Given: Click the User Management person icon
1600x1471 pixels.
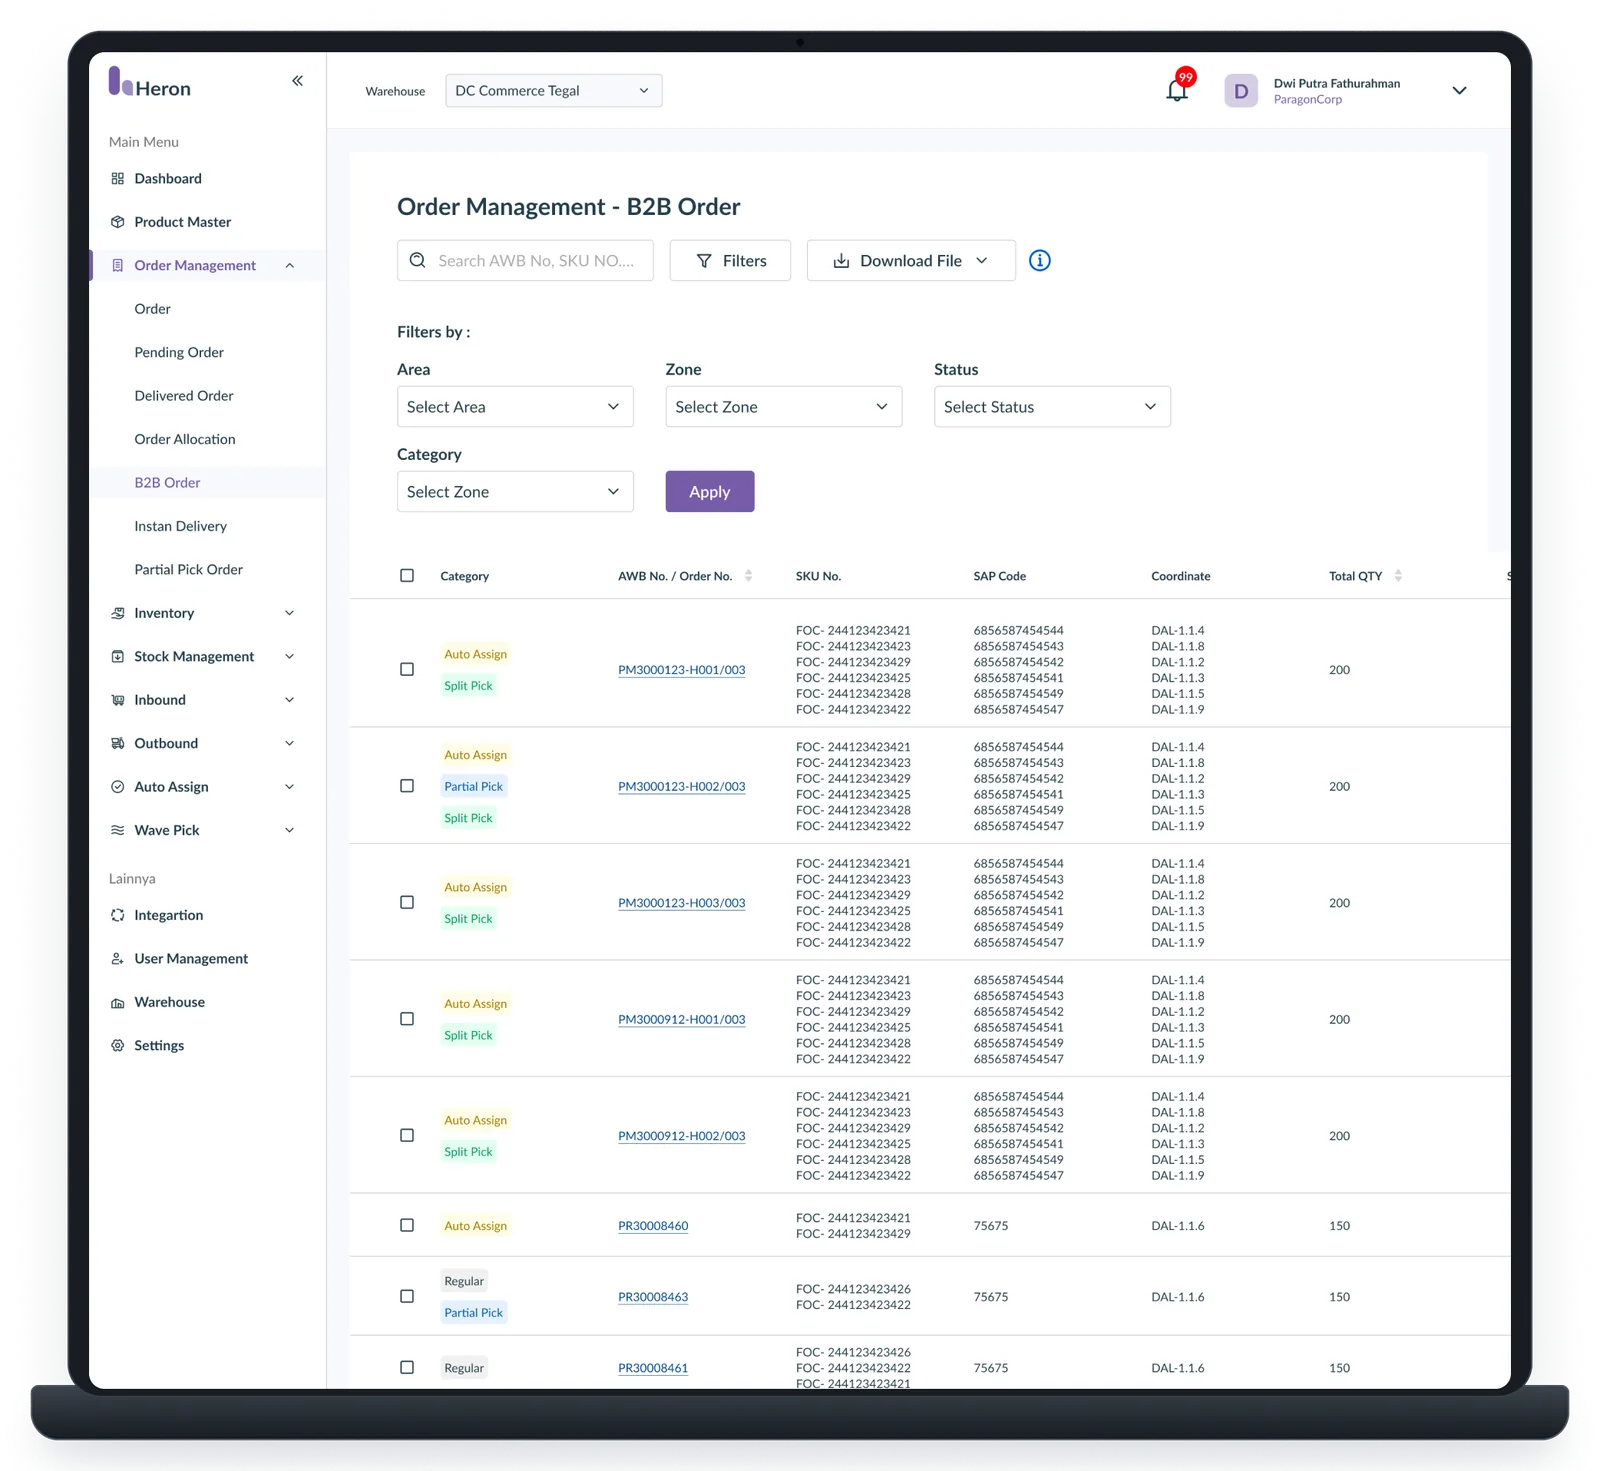Looking at the screenshot, I should pos(118,959).
